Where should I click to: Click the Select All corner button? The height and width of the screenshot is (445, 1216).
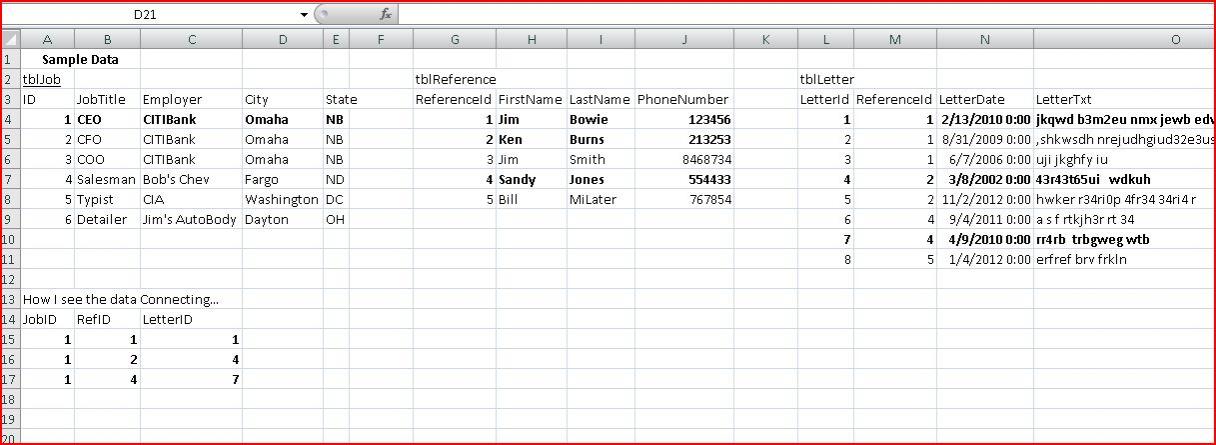[x=10, y=40]
